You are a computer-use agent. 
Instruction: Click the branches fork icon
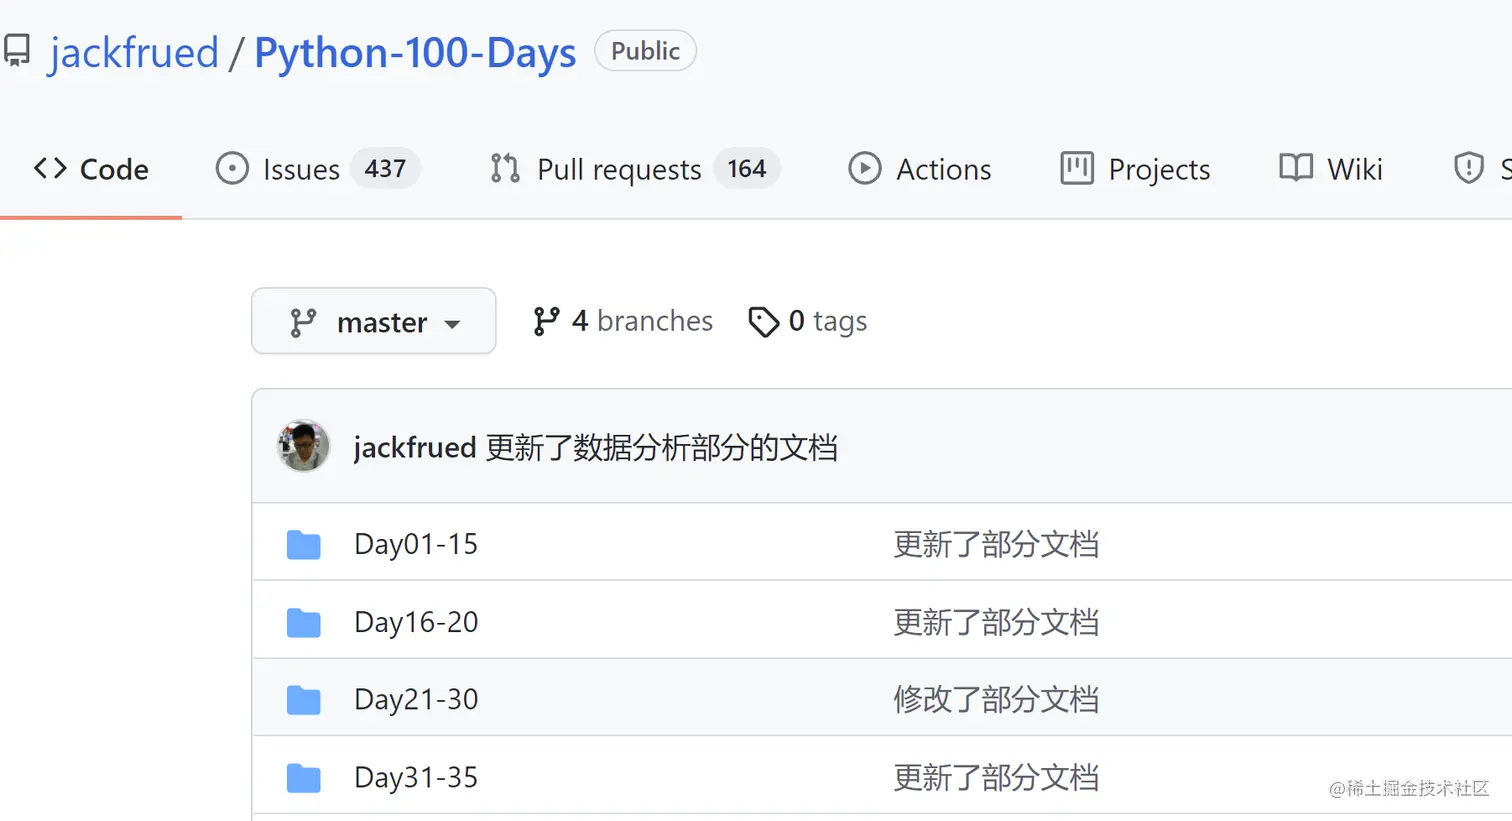546,321
